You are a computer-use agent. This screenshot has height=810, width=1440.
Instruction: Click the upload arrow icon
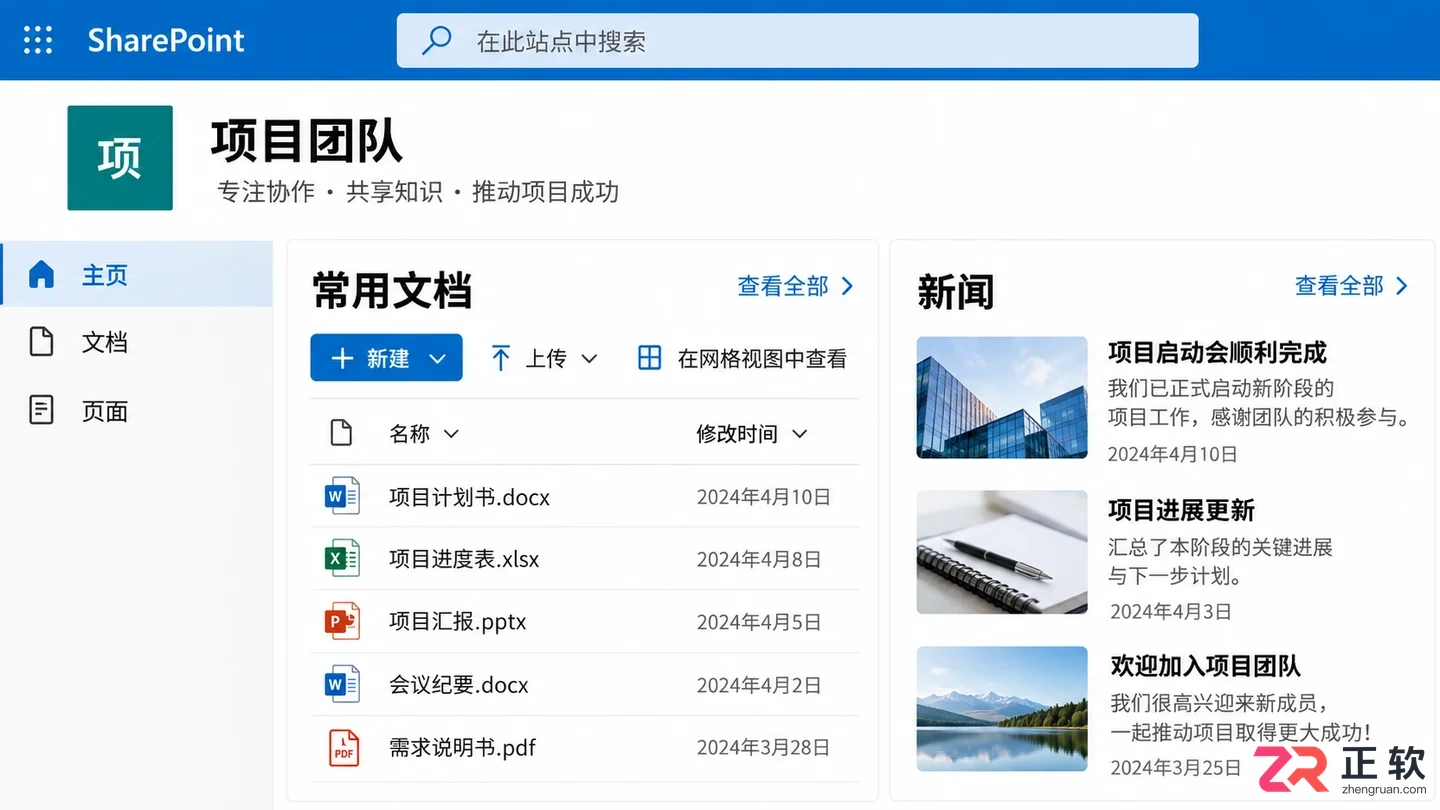pos(501,358)
